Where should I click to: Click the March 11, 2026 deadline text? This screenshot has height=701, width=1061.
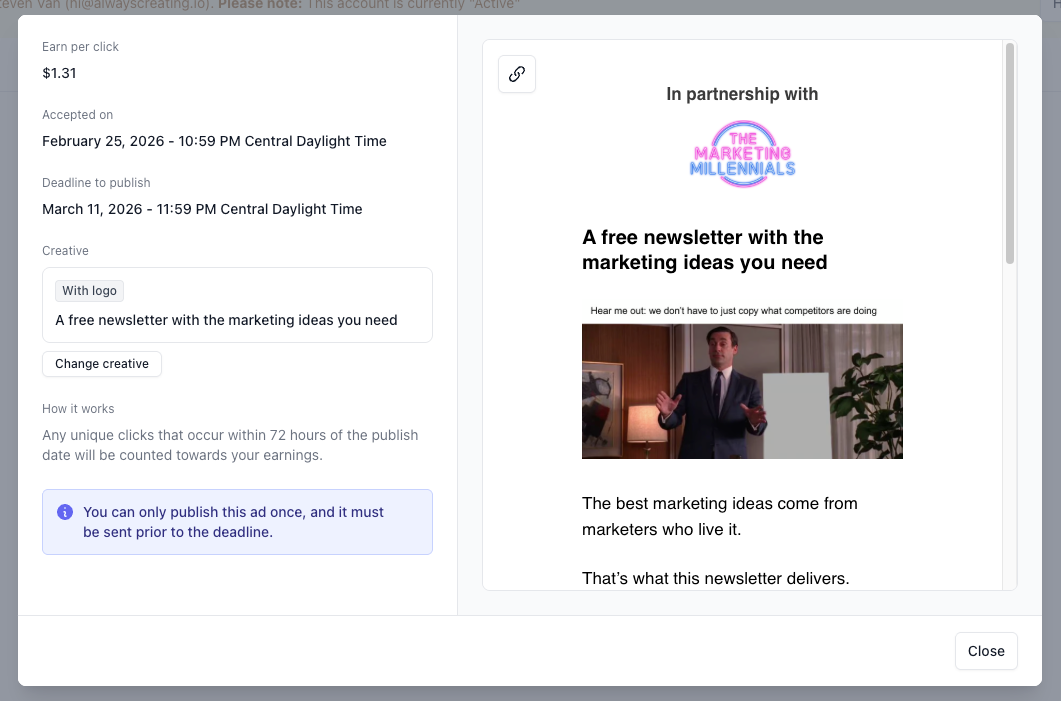click(202, 209)
